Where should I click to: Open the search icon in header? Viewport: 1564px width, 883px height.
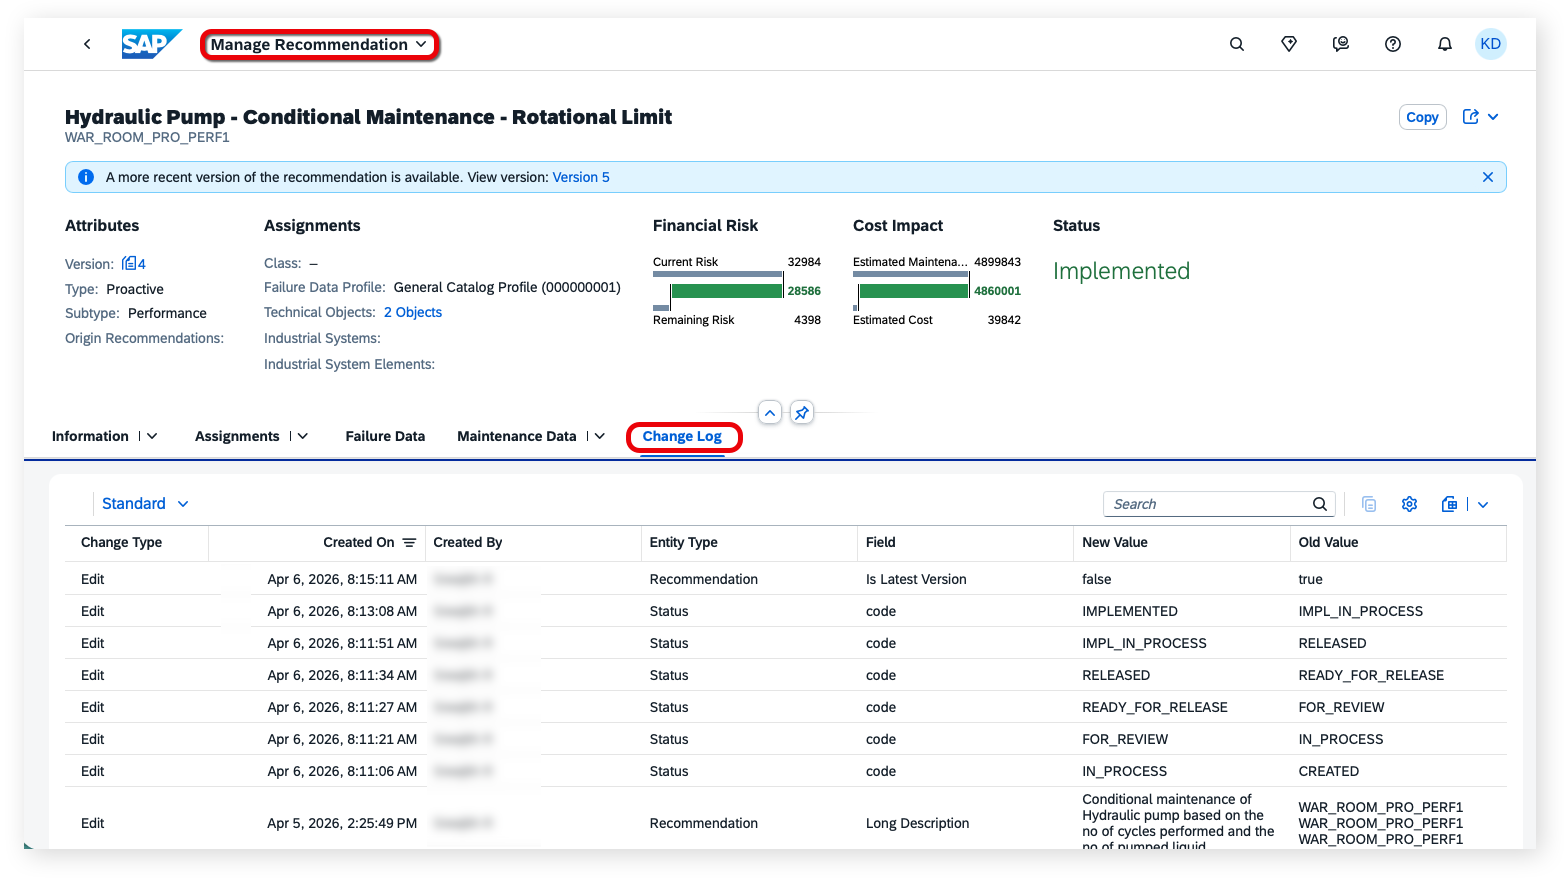[x=1237, y=44]
